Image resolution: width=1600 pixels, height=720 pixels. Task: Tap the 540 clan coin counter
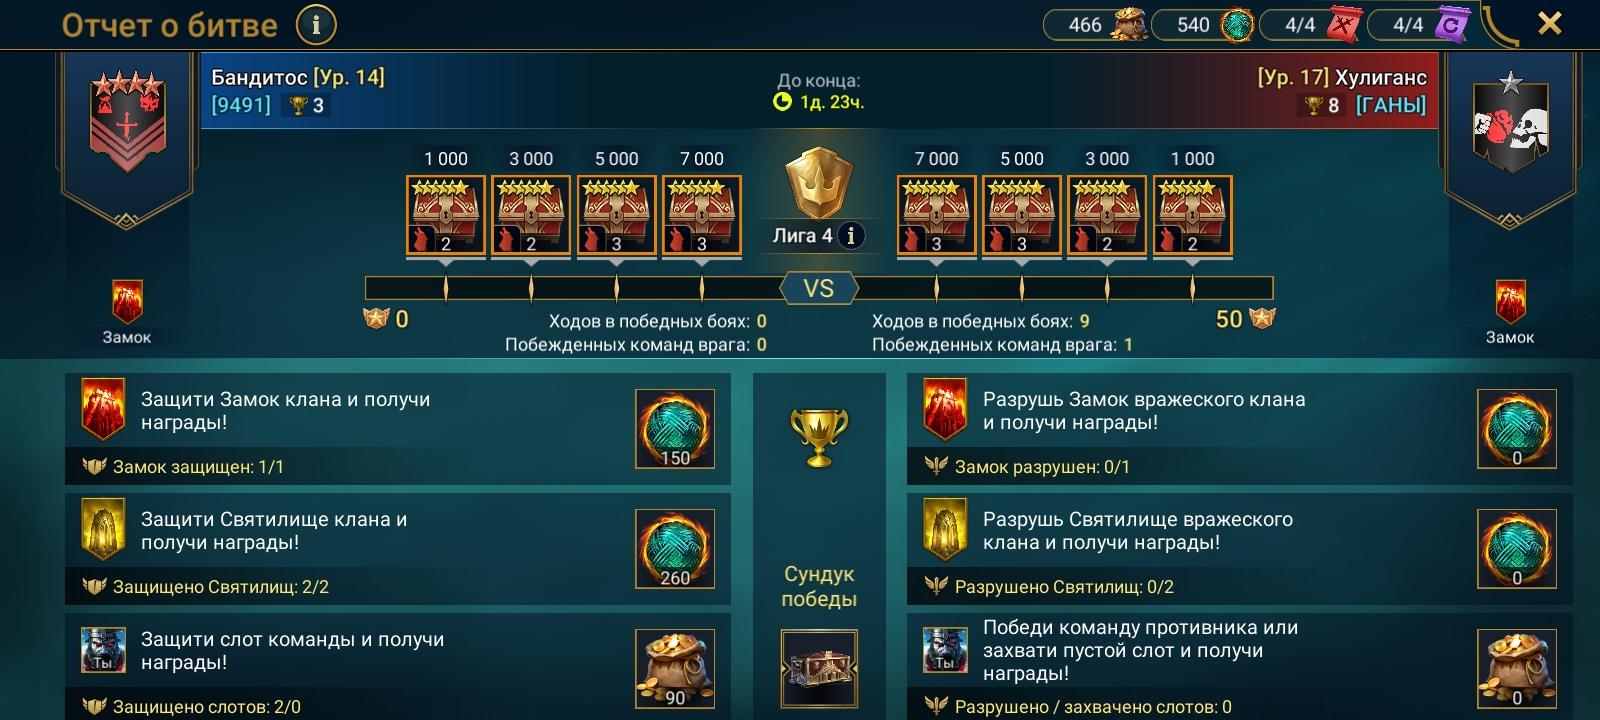1204,24
